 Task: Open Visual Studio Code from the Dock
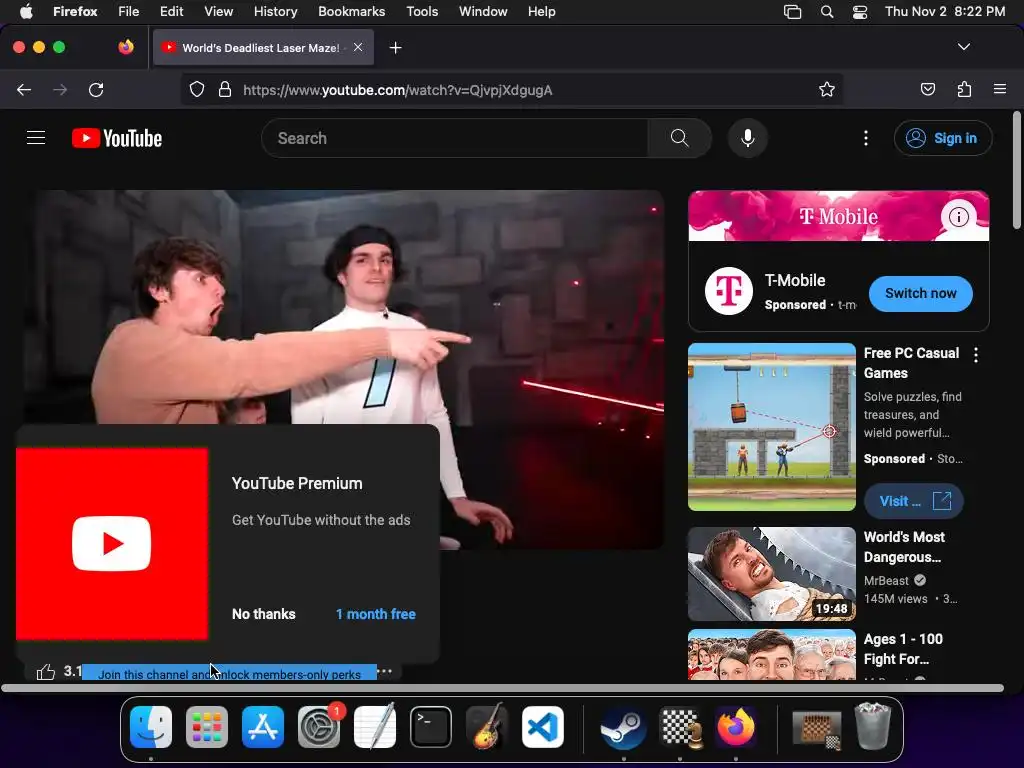[543, 727]
